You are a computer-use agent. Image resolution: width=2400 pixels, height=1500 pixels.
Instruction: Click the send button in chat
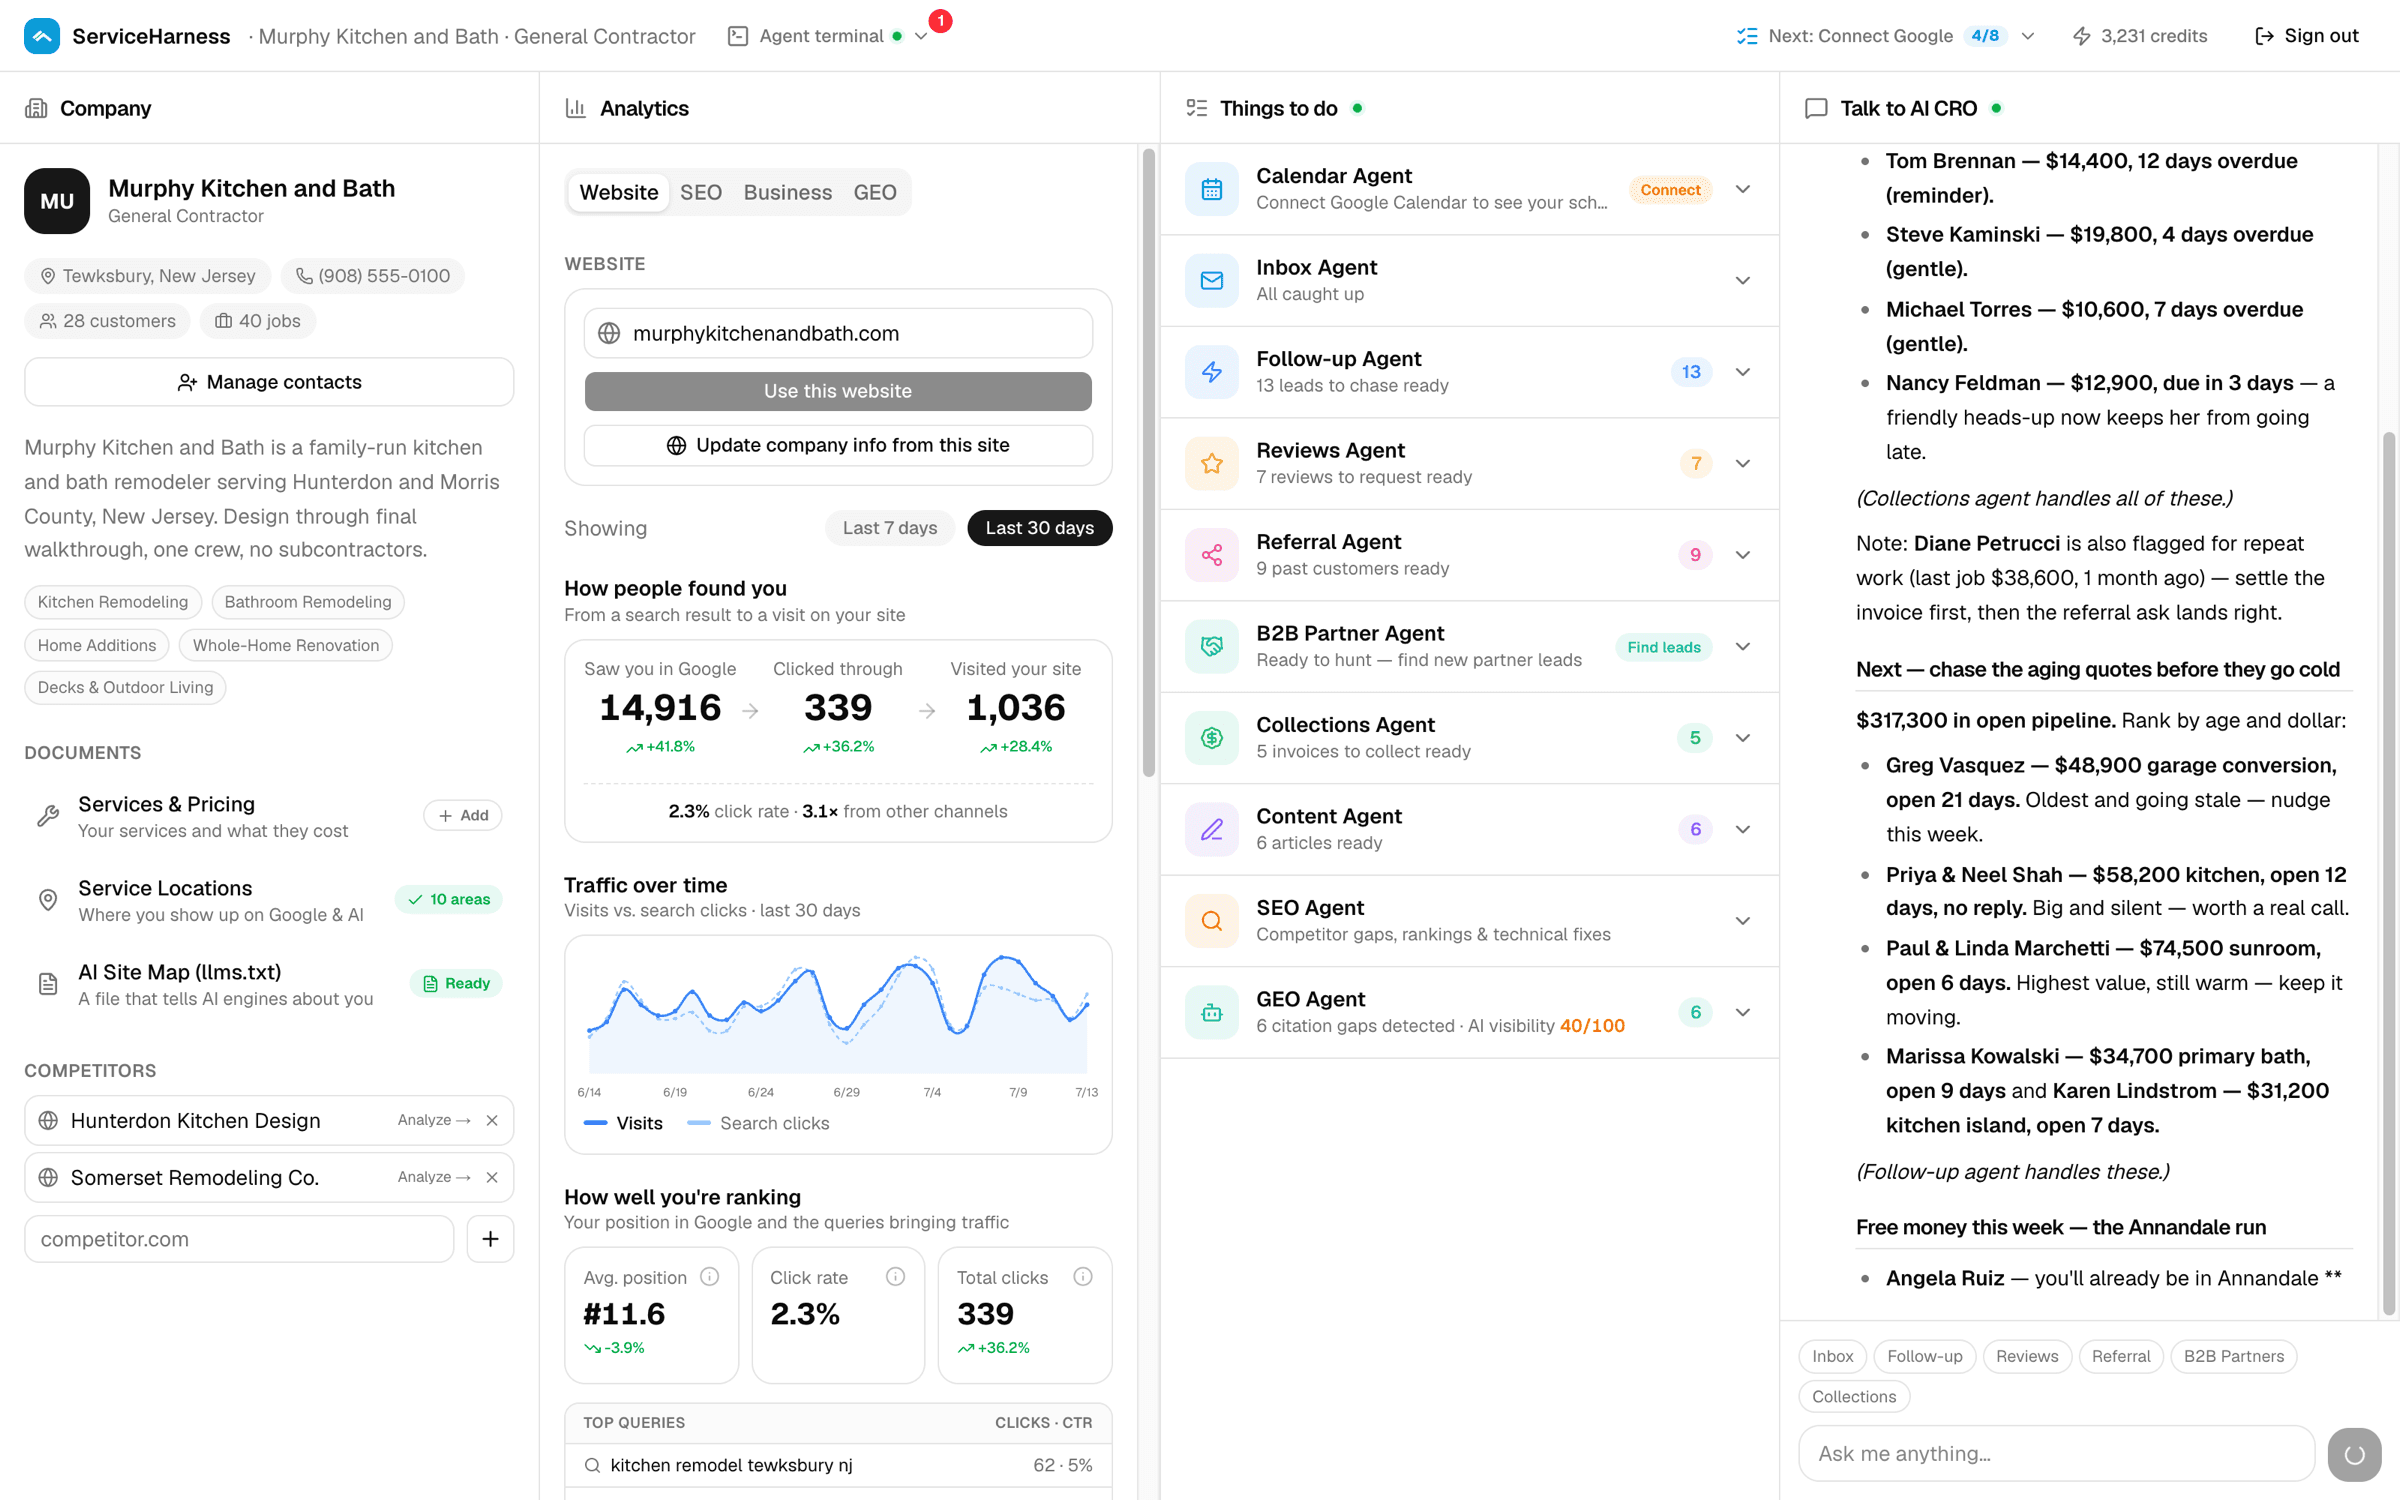(x=2355, y=1454)
